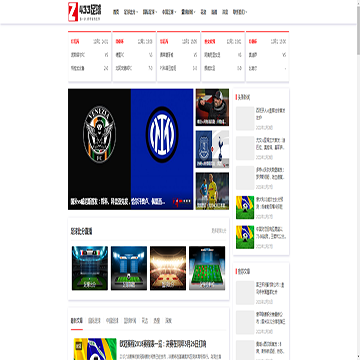
Task: Select the first news tab, underlined in red
Action: coord(77,321)
